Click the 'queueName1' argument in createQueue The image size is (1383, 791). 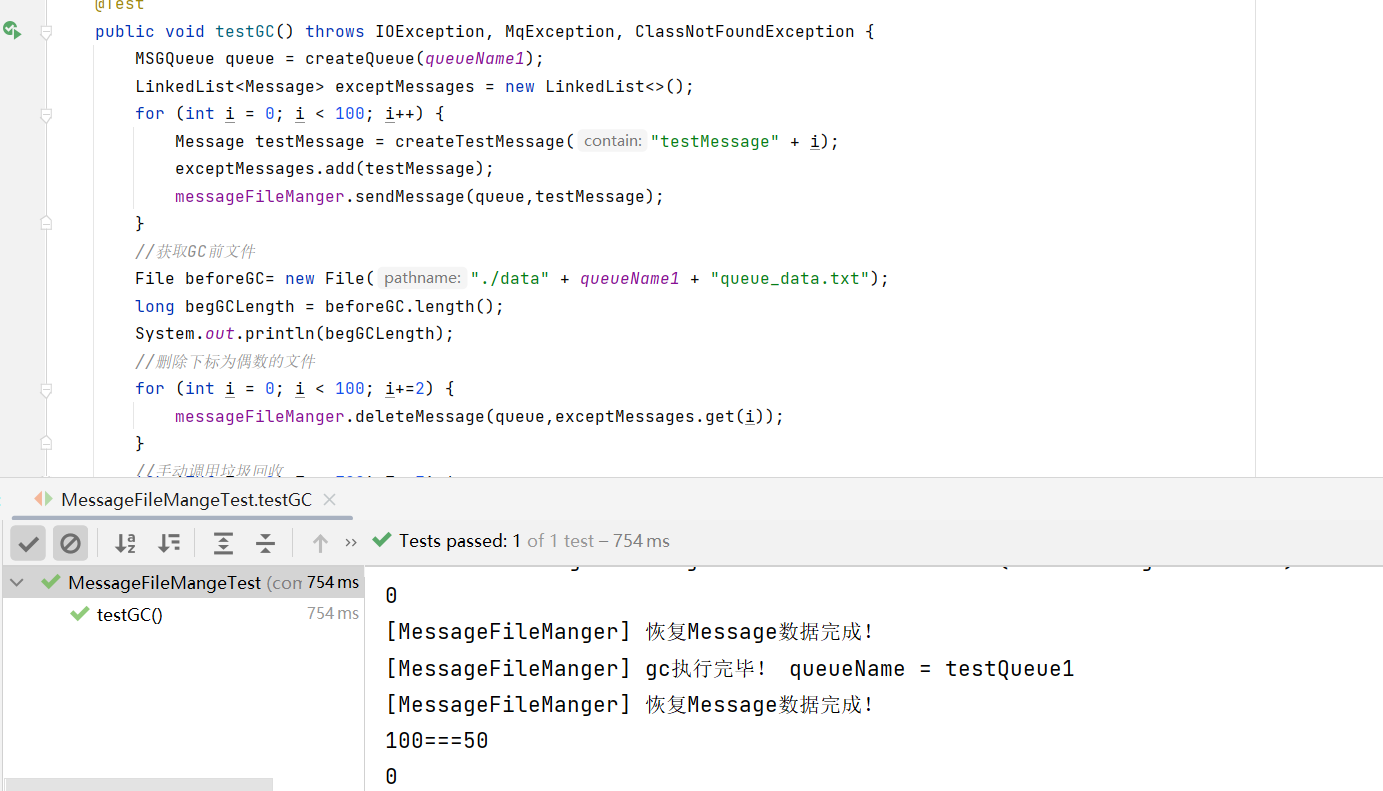(475, 59)
